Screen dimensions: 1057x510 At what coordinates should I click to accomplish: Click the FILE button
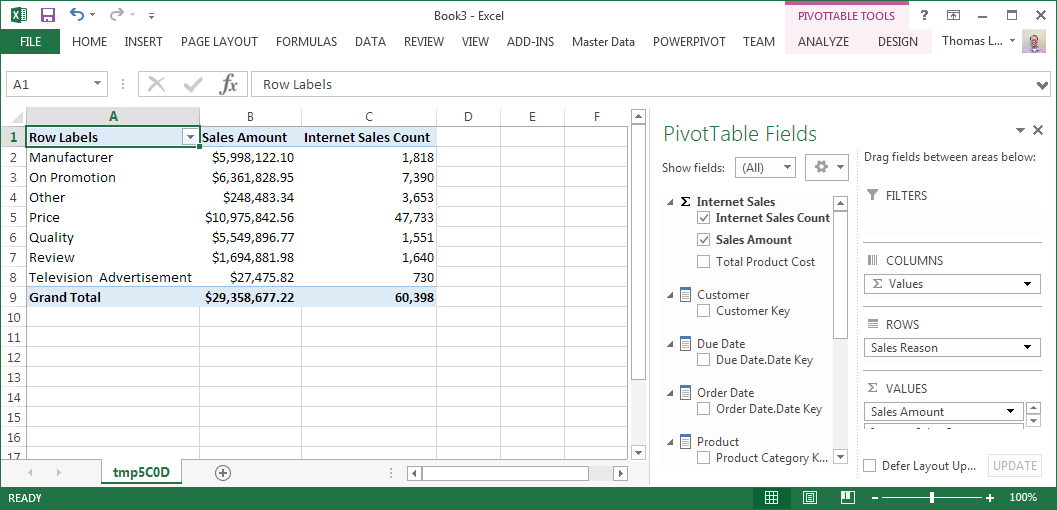tap(30, 42)
